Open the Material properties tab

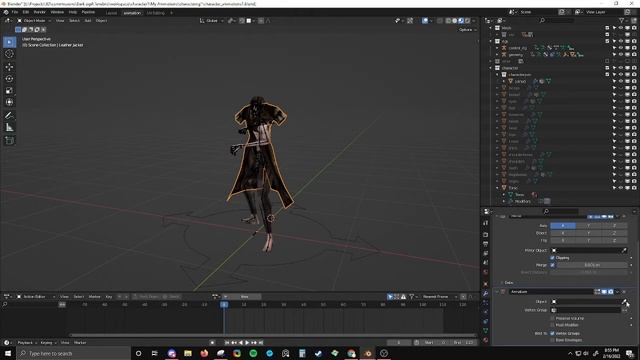click(x=486, y=340)
